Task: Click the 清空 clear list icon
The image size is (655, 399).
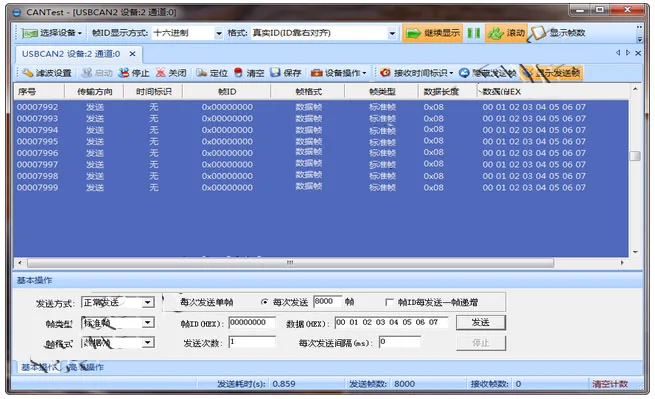Action: point(238,73)
